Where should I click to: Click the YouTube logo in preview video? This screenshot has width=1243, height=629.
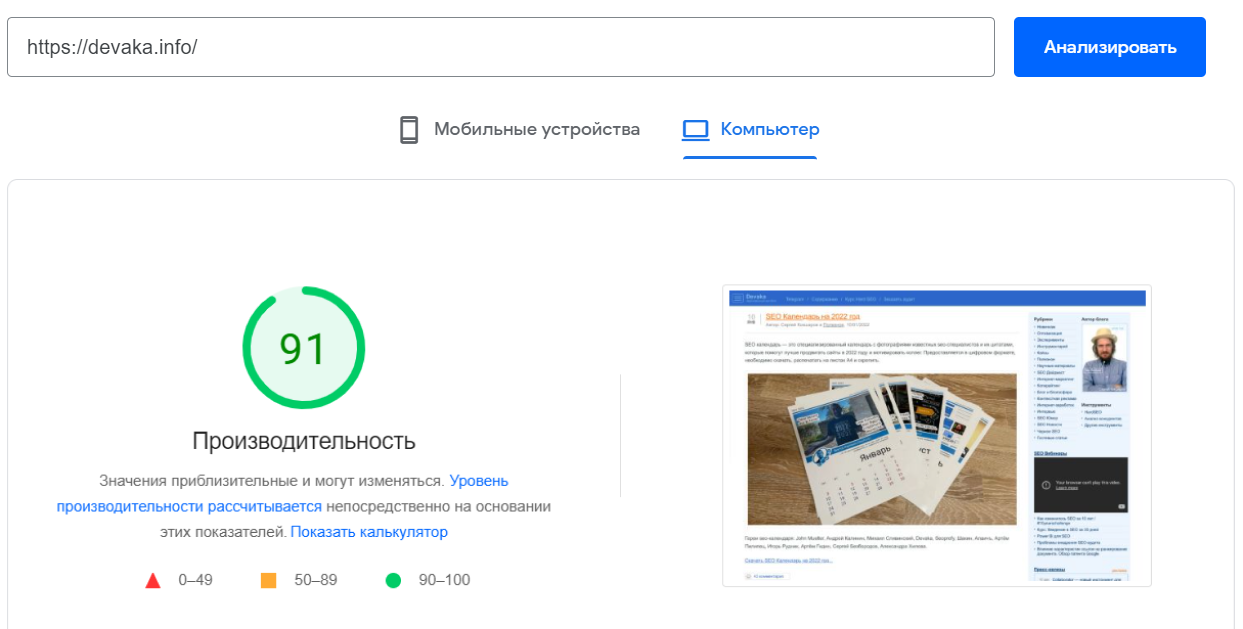[1121, 507]
